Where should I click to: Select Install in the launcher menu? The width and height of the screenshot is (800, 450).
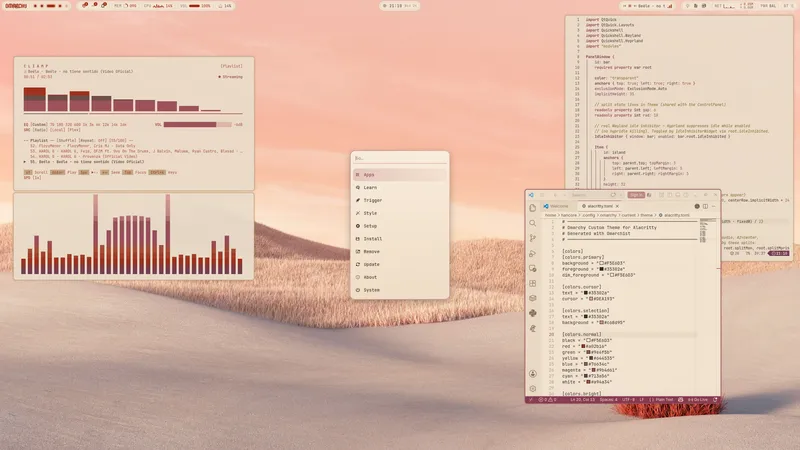[399, 238]
